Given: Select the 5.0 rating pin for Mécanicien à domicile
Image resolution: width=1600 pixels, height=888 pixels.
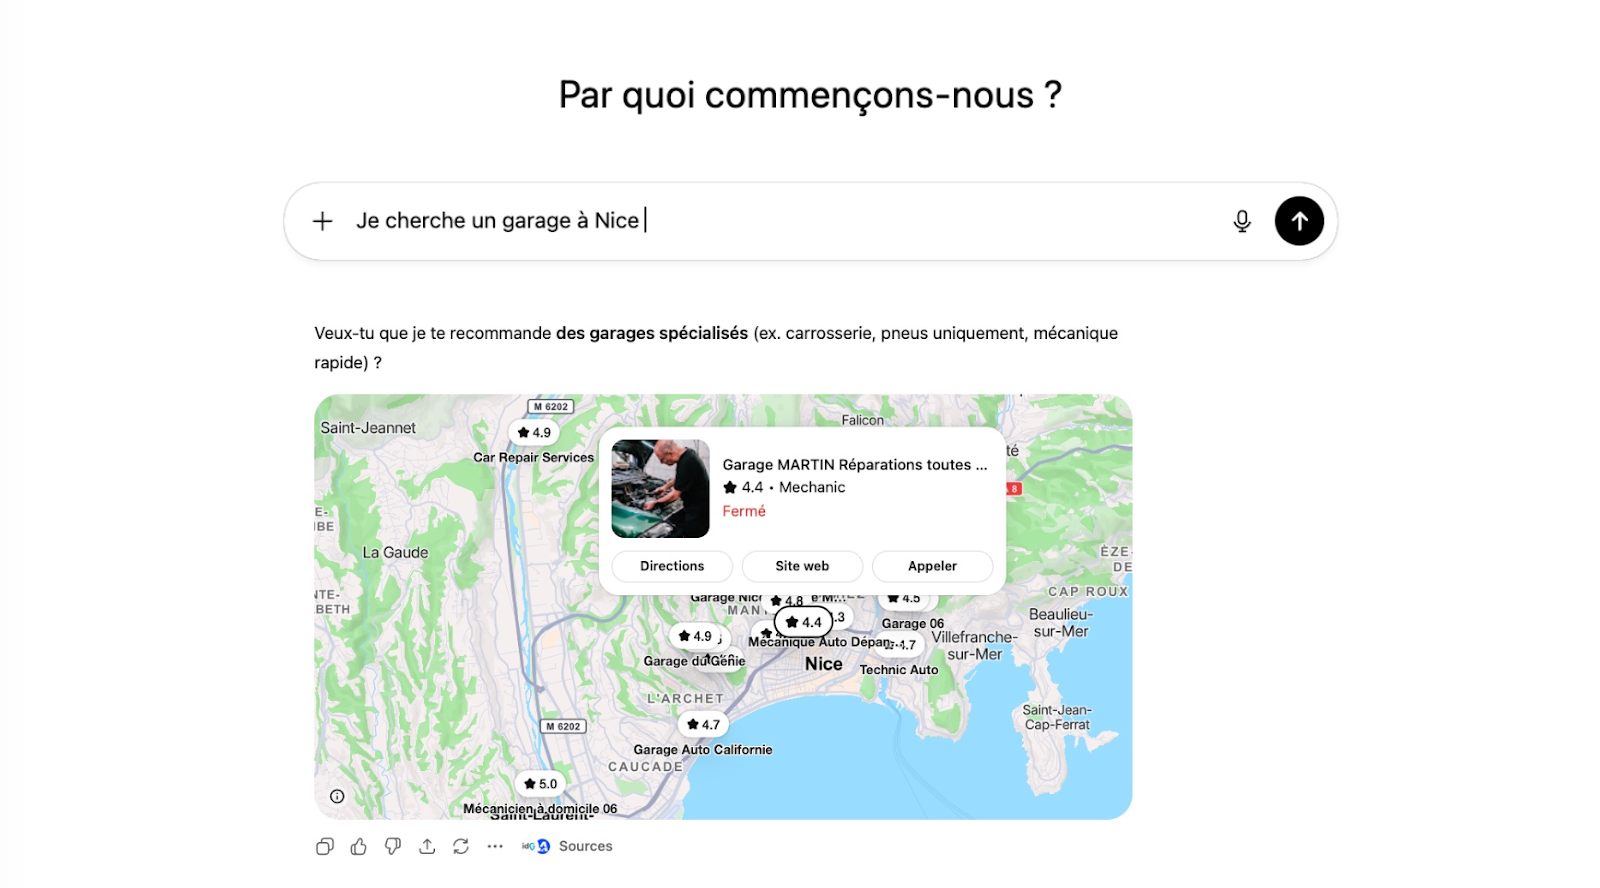Looking at the screenshot, I should 541,784.
